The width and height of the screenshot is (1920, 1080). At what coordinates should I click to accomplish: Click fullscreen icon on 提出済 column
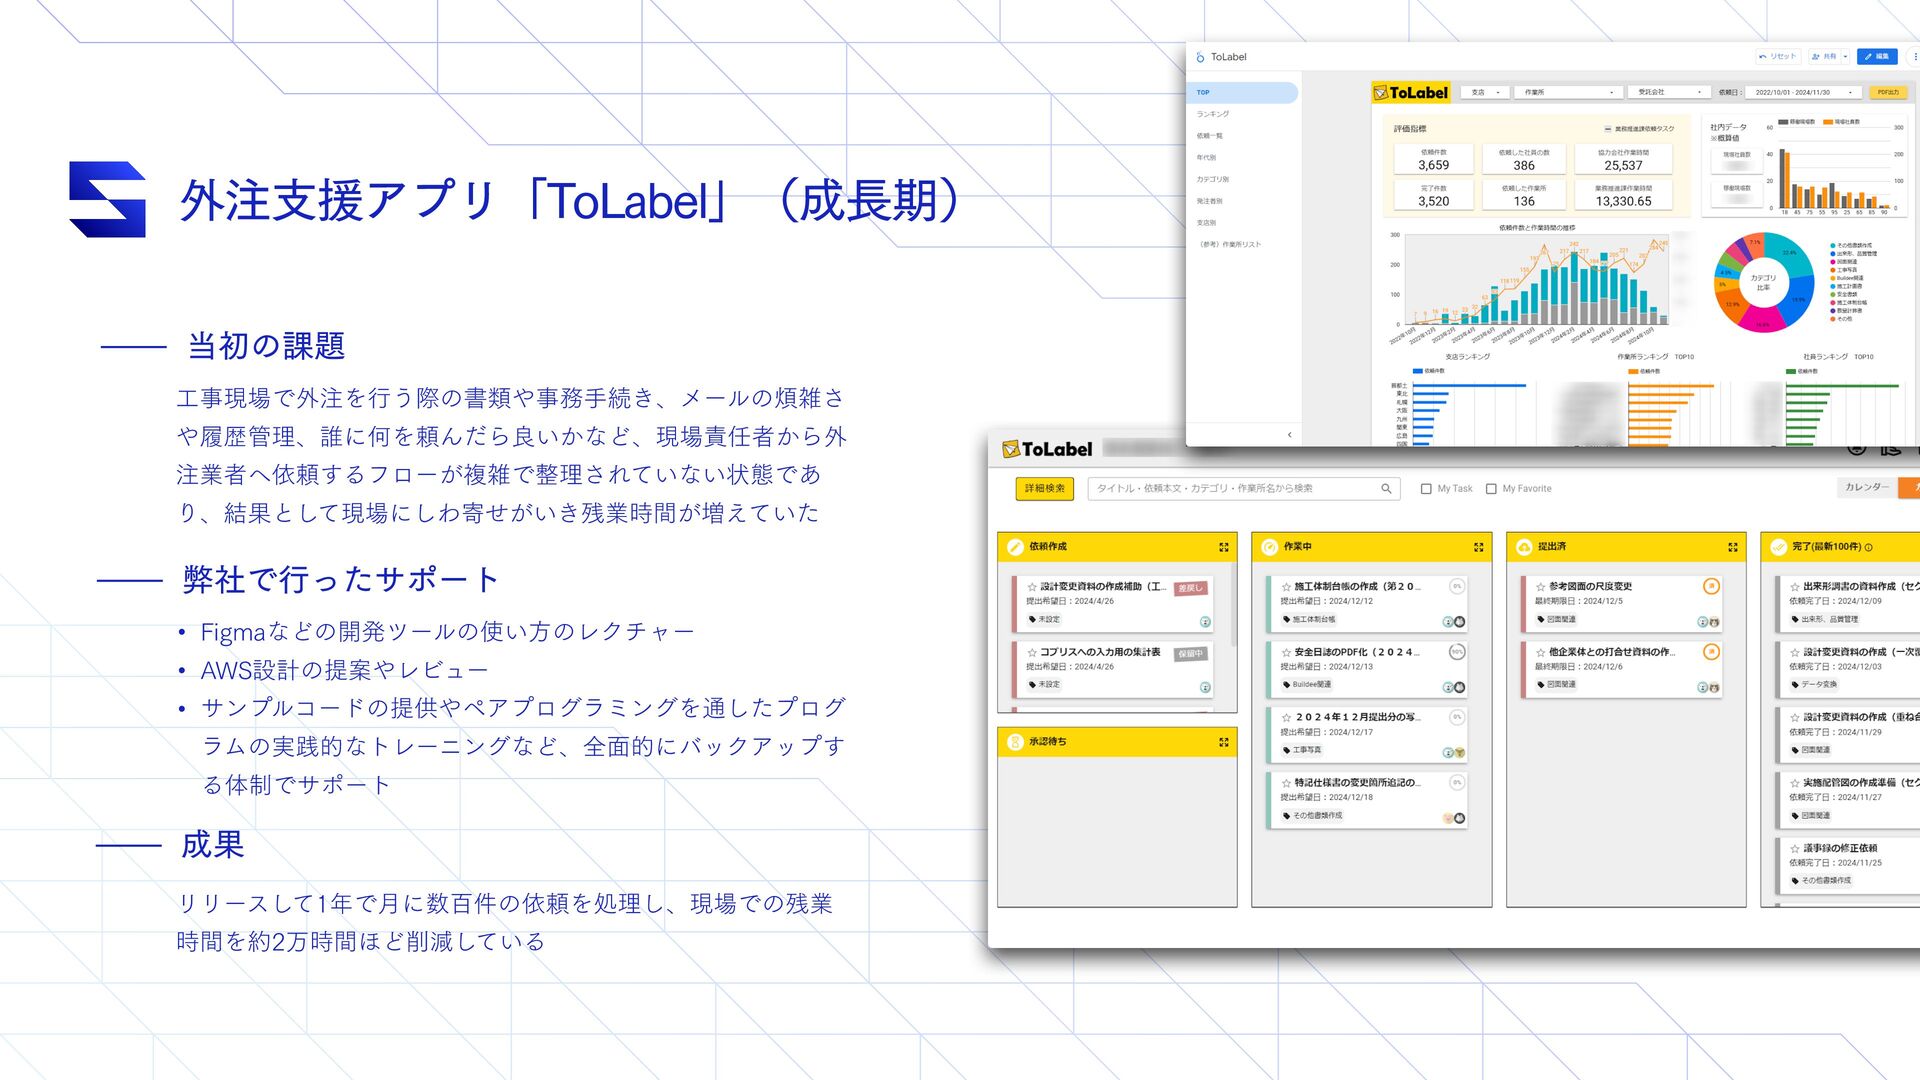(1732, 547)
